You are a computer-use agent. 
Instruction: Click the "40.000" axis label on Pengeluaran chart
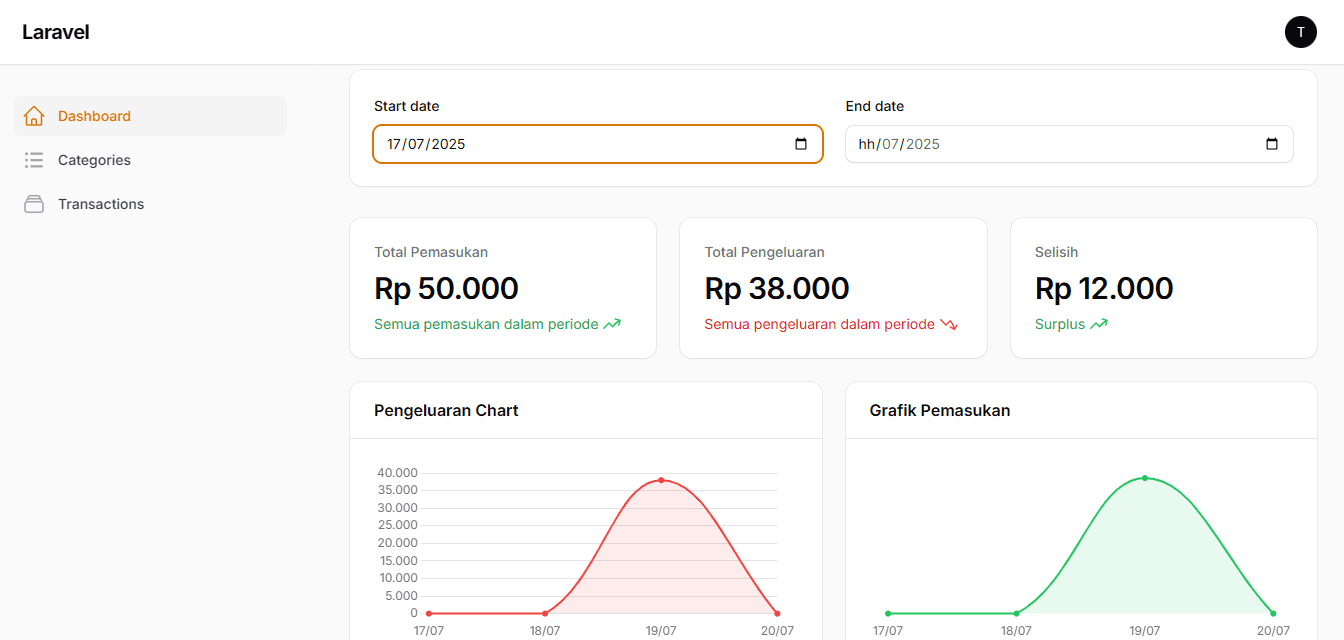[398, 473]
